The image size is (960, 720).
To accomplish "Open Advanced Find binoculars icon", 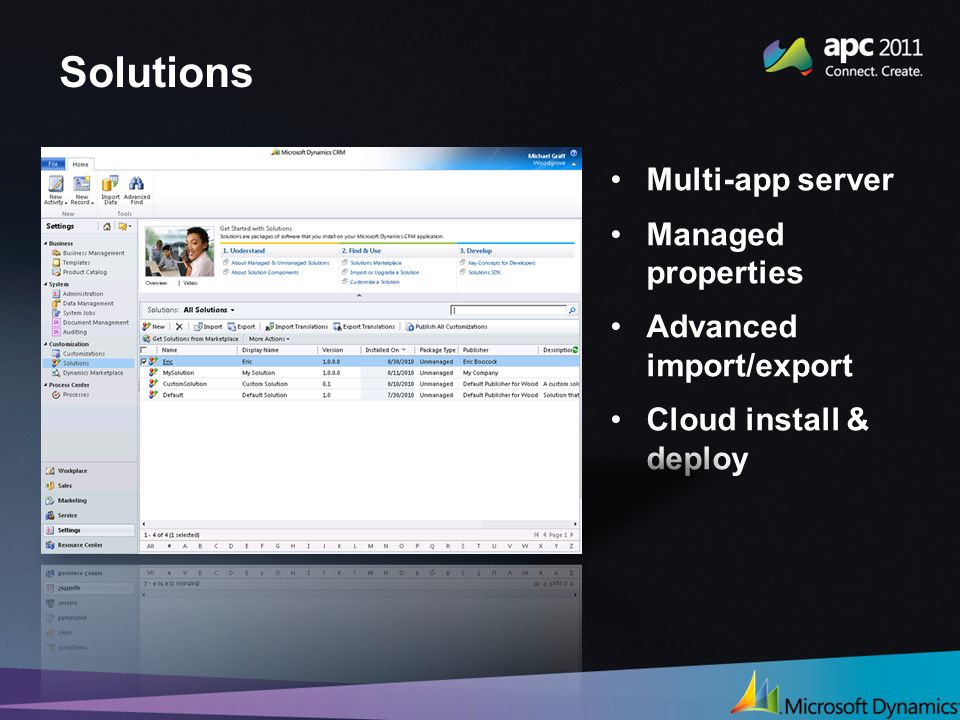I will pos(137,190).
